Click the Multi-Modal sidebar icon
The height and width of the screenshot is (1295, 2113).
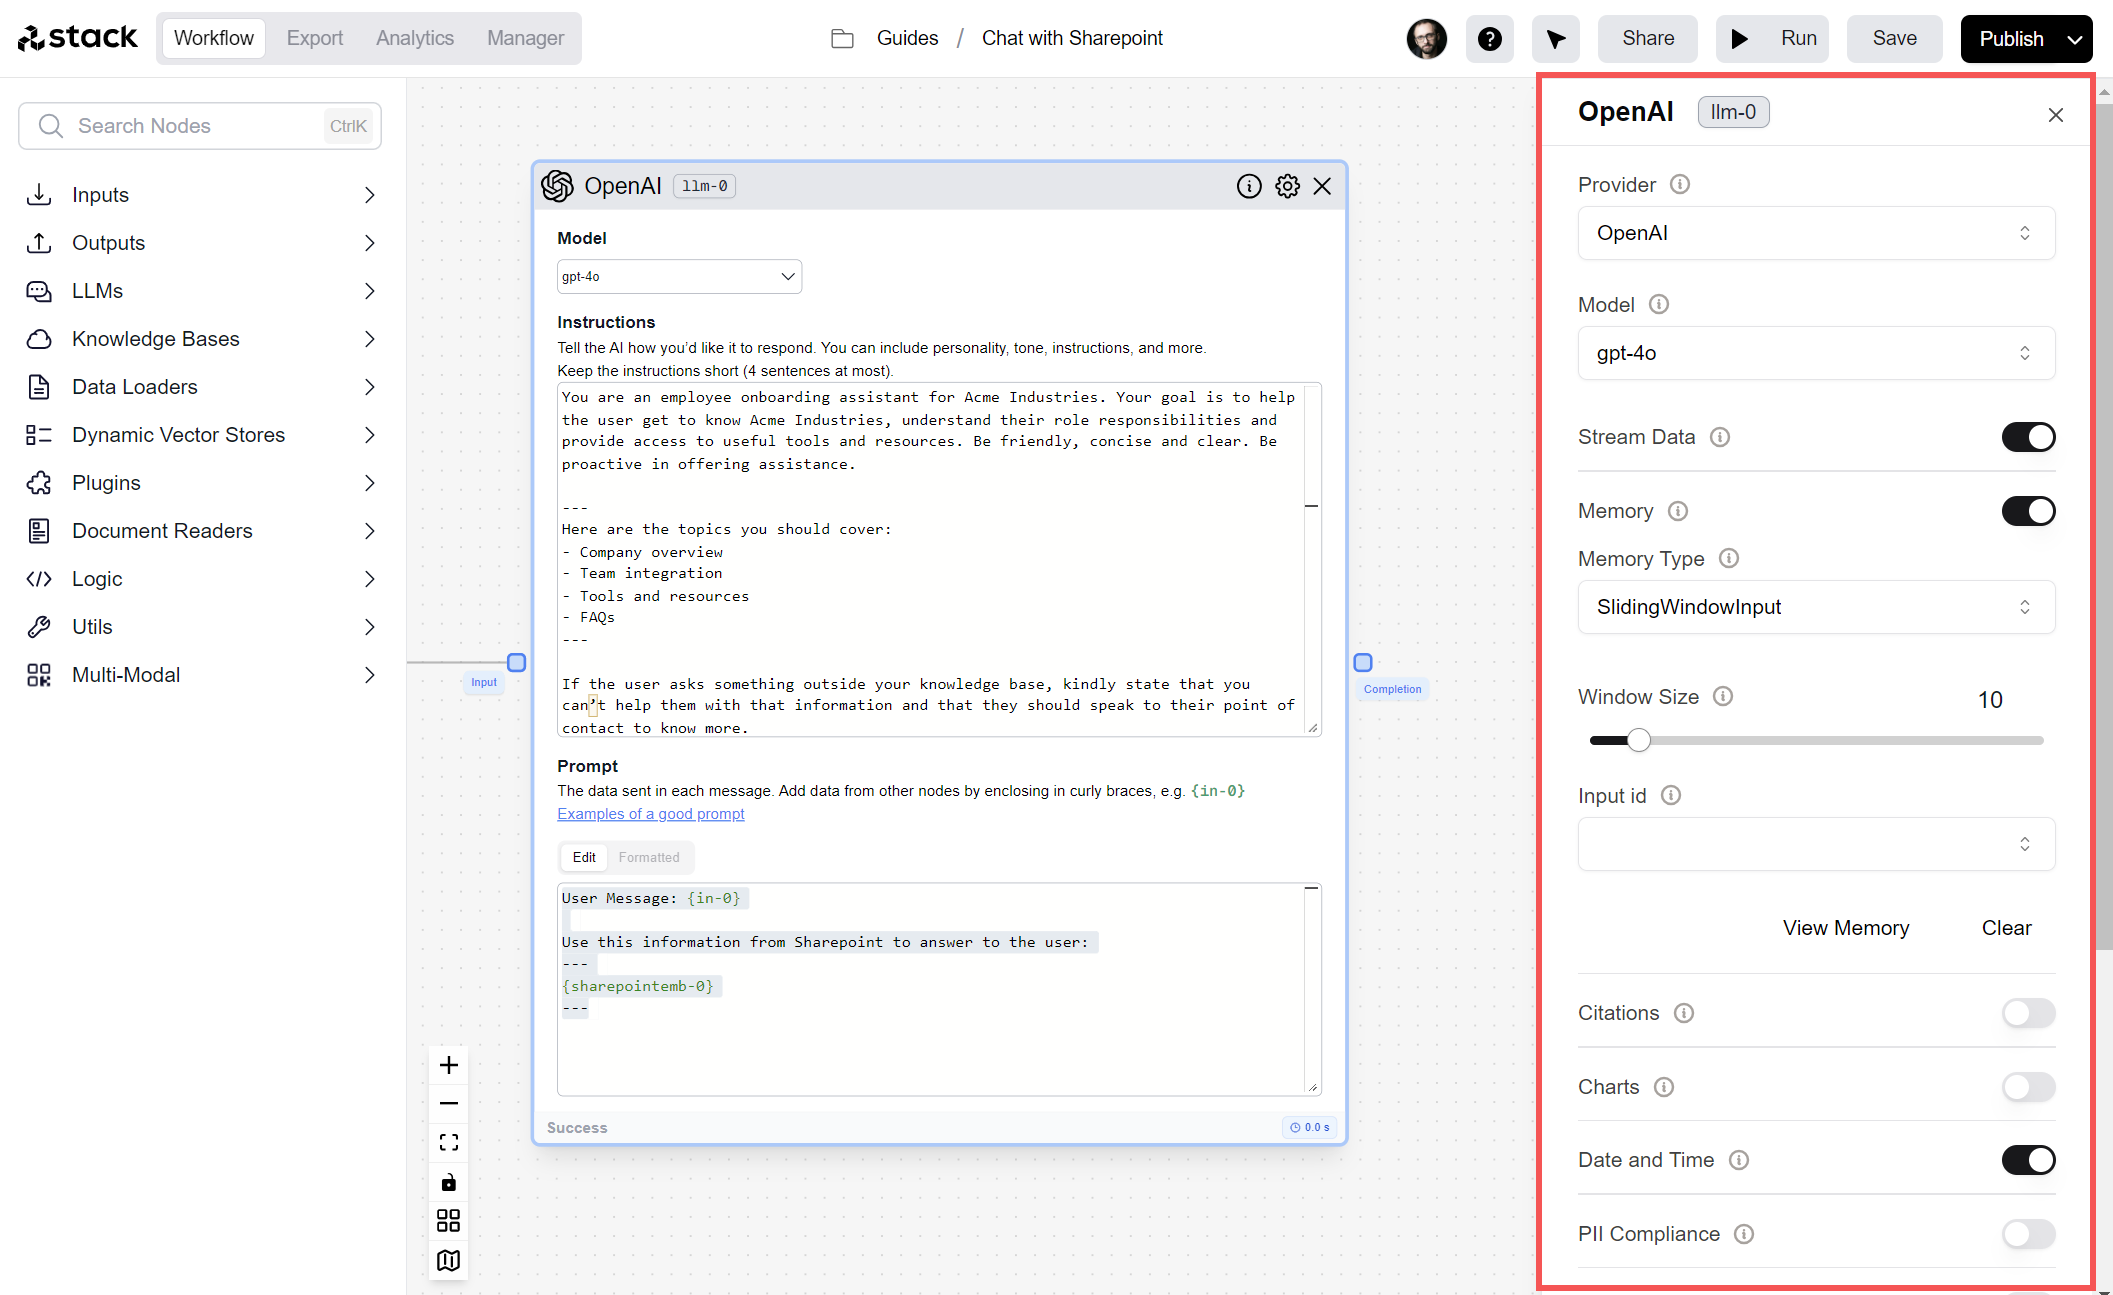(x=39, y=675)
